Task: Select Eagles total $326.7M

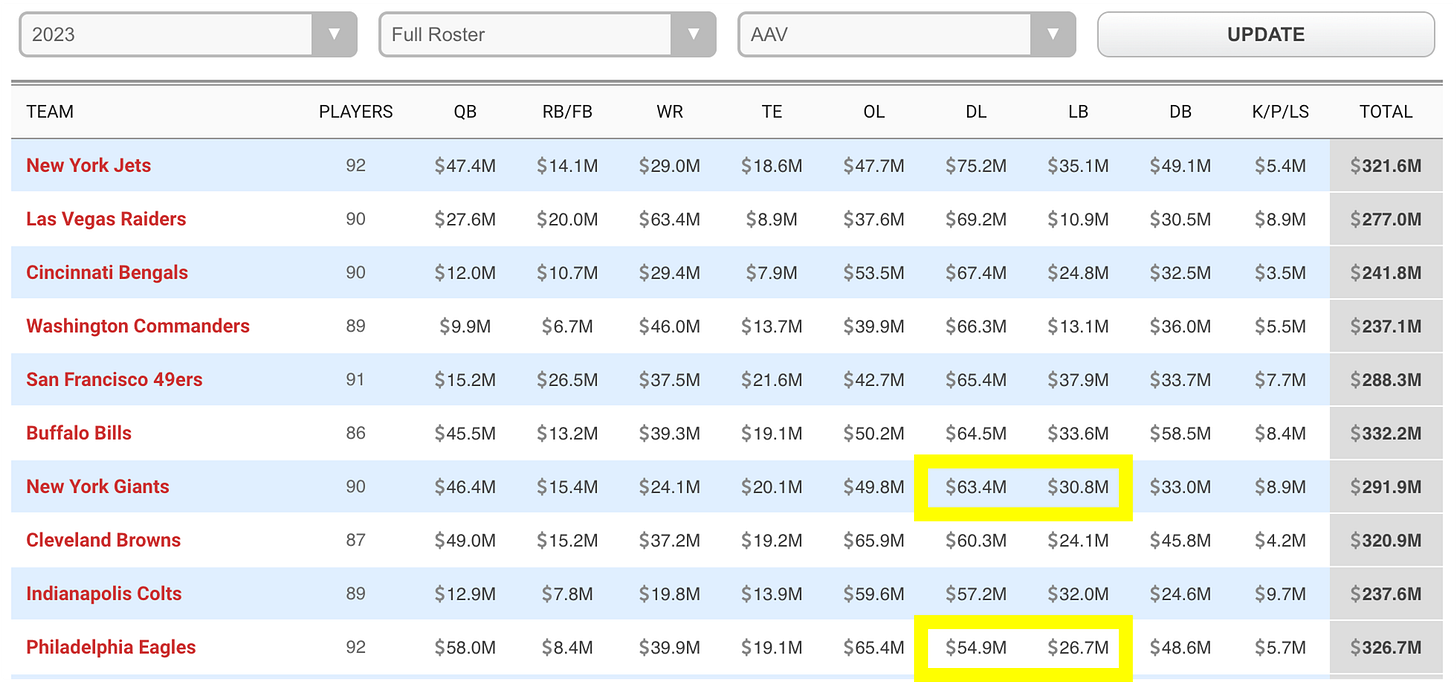Action: (x=1386, y=647)
